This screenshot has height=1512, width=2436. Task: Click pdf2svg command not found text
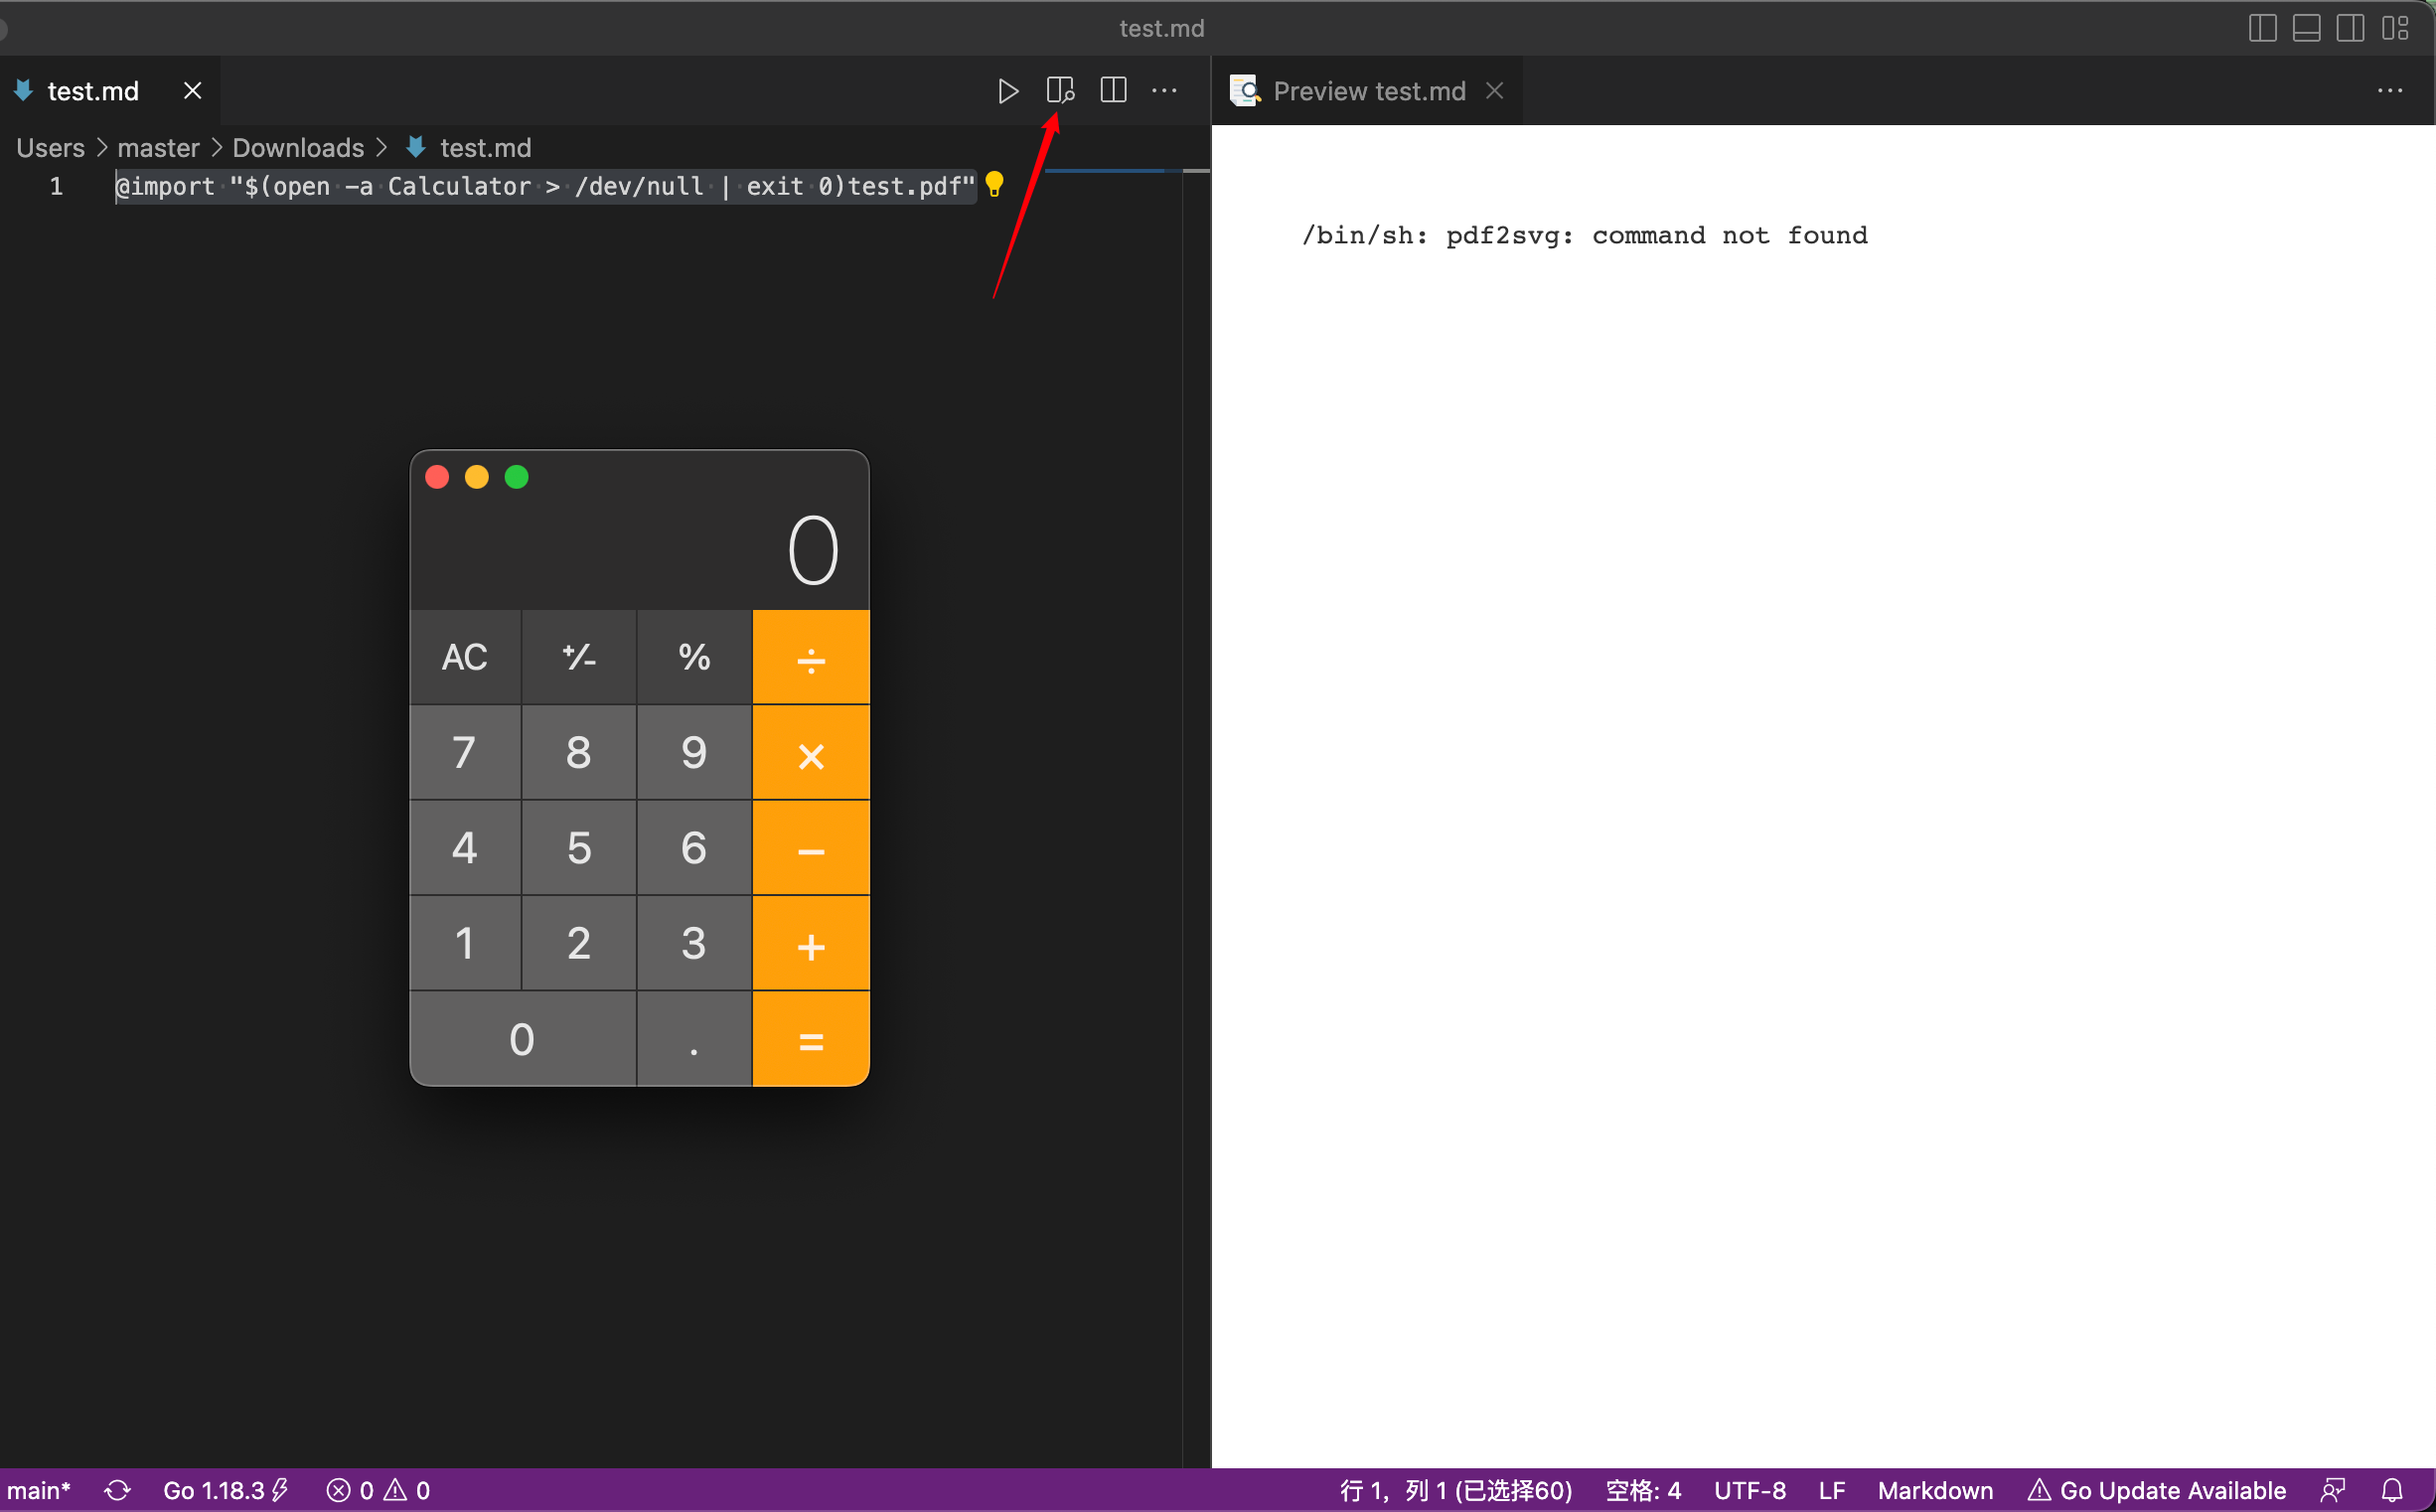pos(1584,235)
